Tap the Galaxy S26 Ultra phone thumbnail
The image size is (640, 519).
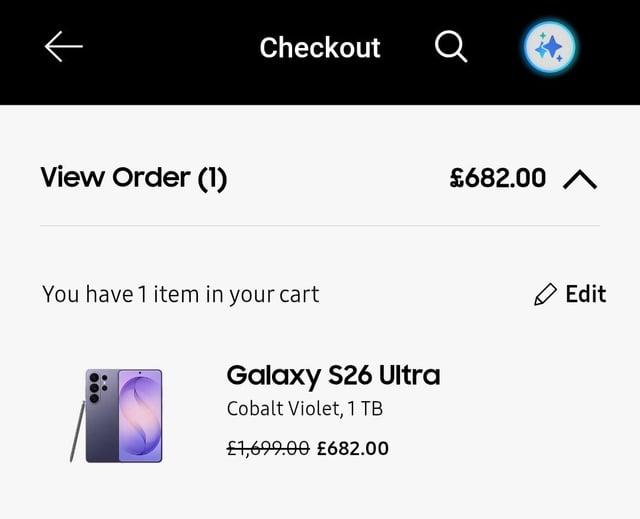pyautogui.click(x=117, y=415)
